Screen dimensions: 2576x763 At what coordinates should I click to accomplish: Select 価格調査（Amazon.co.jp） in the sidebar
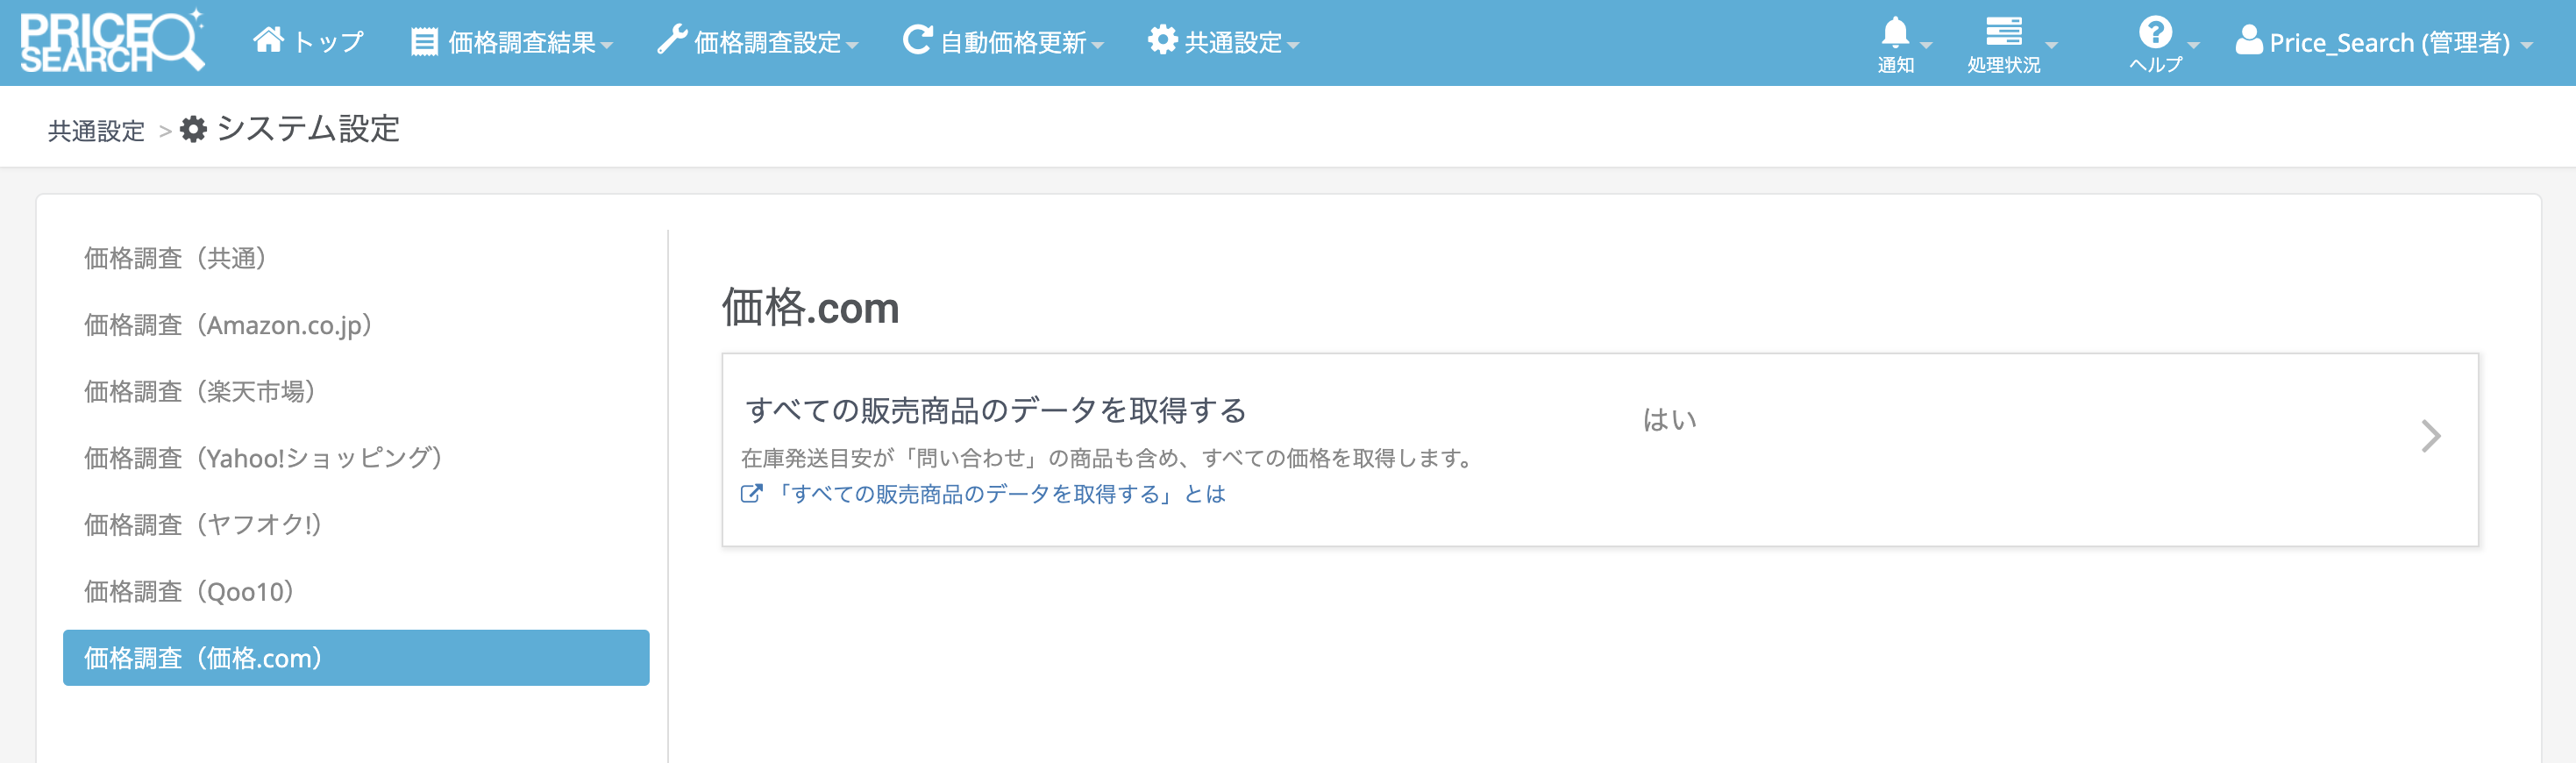click(228, 325)
